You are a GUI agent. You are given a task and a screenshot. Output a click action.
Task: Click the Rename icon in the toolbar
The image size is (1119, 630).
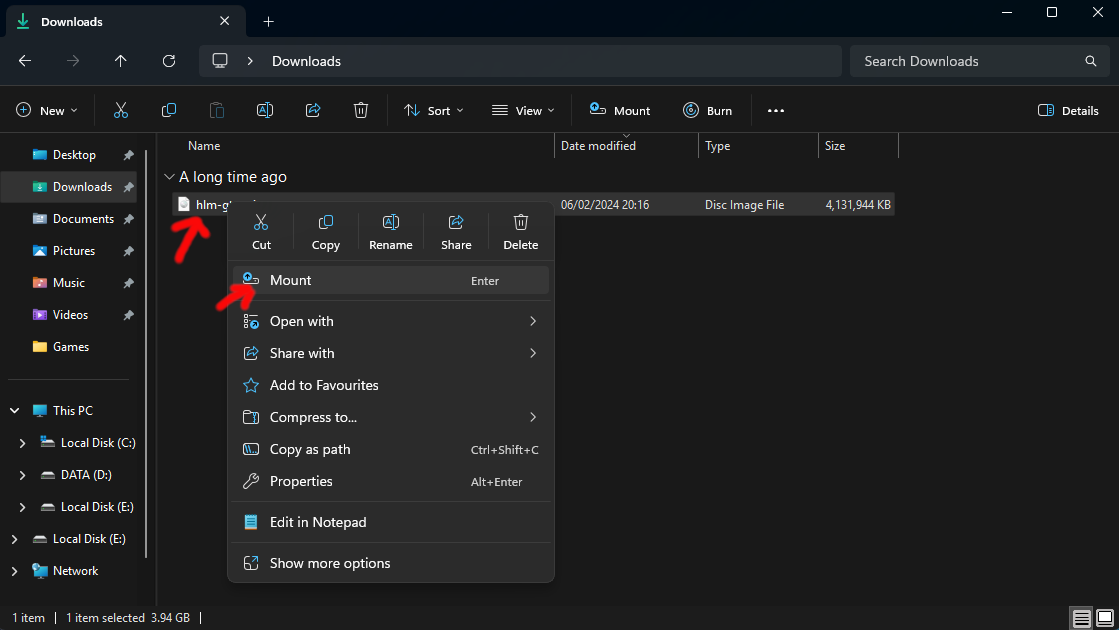coord(265,111)
